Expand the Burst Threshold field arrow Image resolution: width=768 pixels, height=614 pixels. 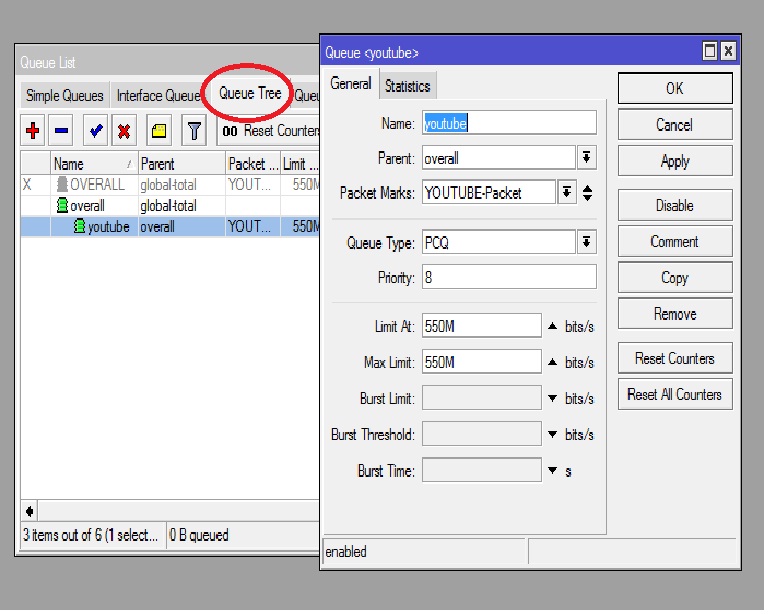coord(552,434)
